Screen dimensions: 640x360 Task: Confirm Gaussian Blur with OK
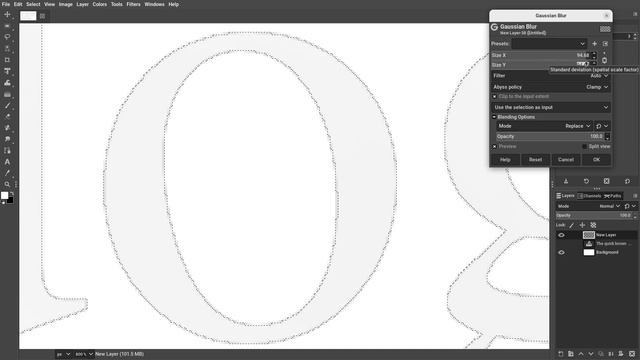(596, 160)
